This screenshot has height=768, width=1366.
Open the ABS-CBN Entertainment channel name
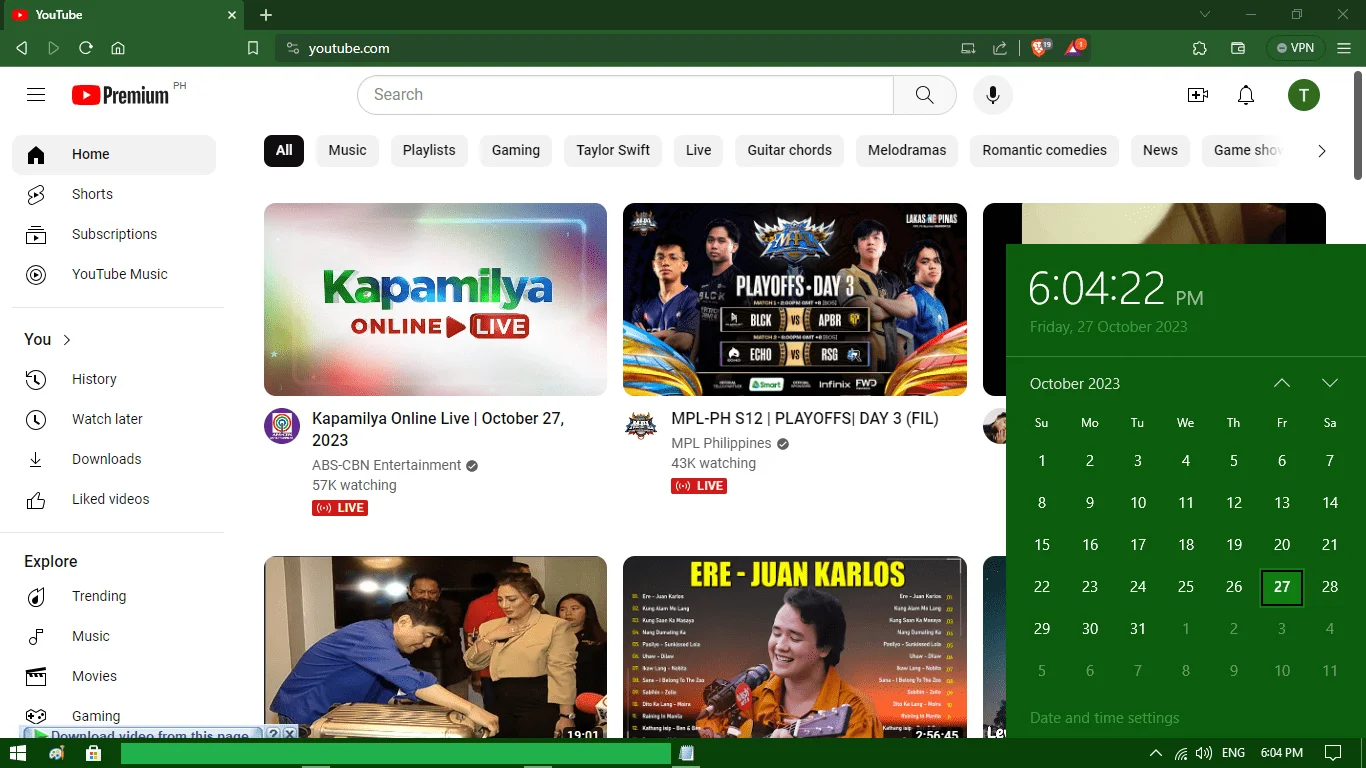pyautogui.click(x=387, y=465)
